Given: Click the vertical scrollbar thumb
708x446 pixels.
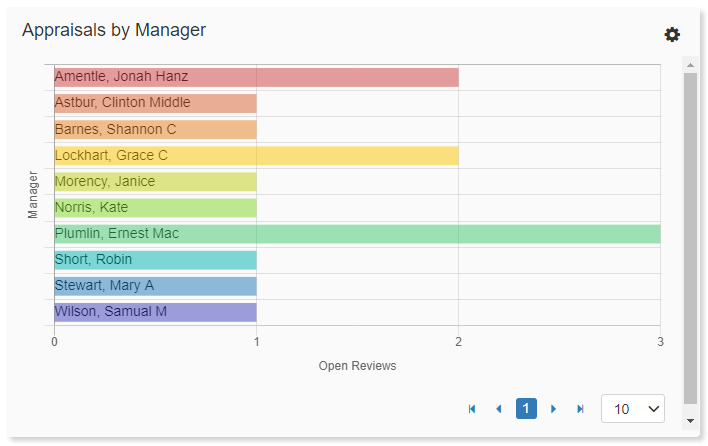Looking at the screenshot, I should tap(690, 240).
